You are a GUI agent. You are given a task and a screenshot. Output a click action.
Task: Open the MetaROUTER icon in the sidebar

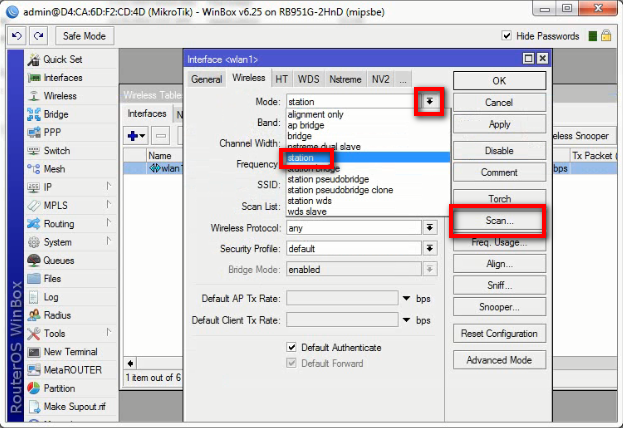(34, 370)
